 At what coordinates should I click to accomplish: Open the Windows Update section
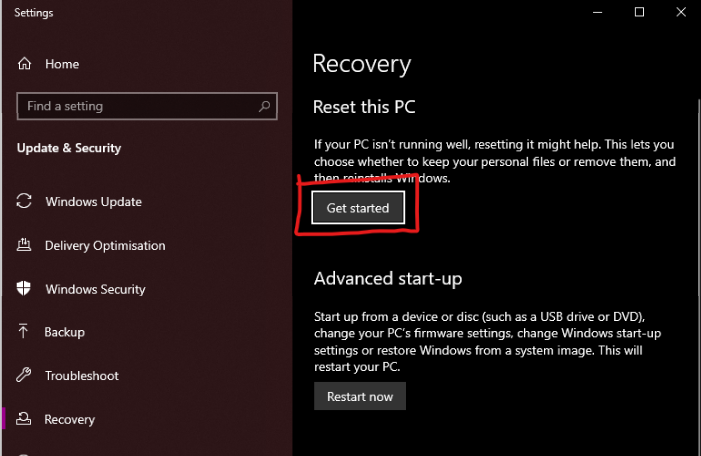pyautogui.click(x=93, y=202)
